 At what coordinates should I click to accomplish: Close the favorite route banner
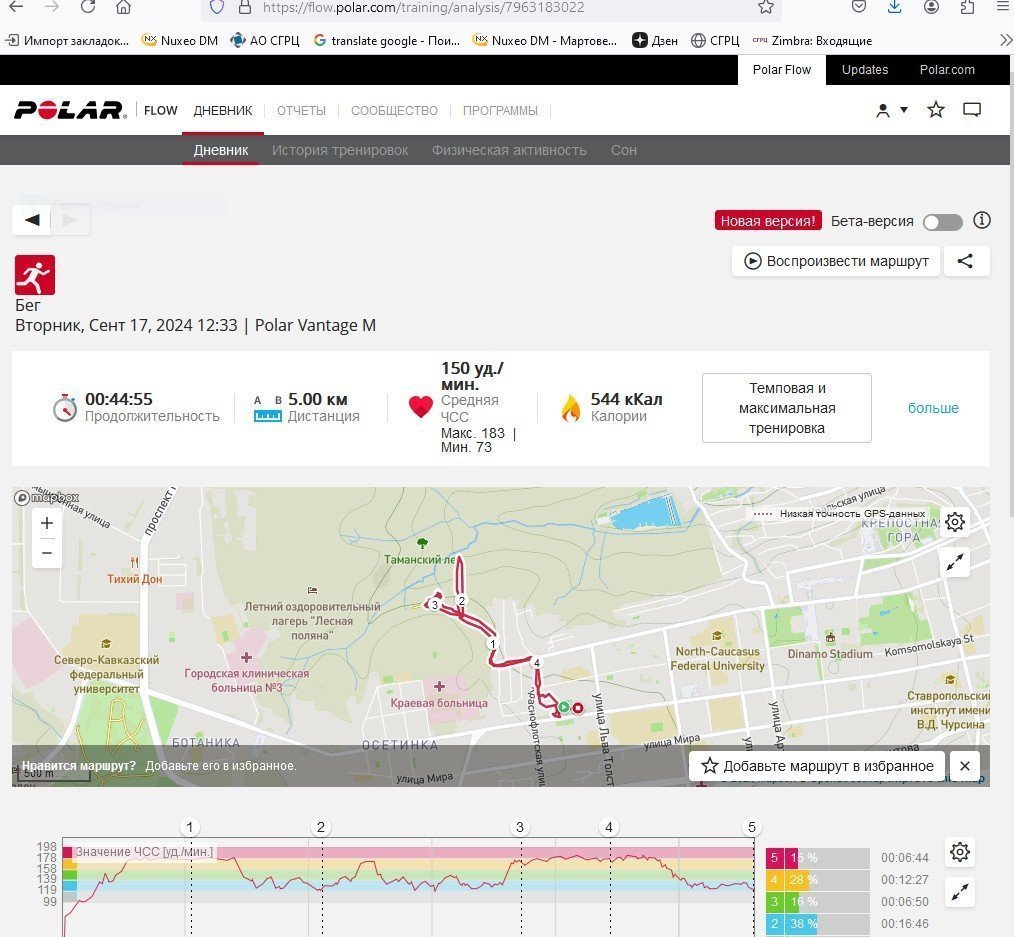tap(965, 766)
